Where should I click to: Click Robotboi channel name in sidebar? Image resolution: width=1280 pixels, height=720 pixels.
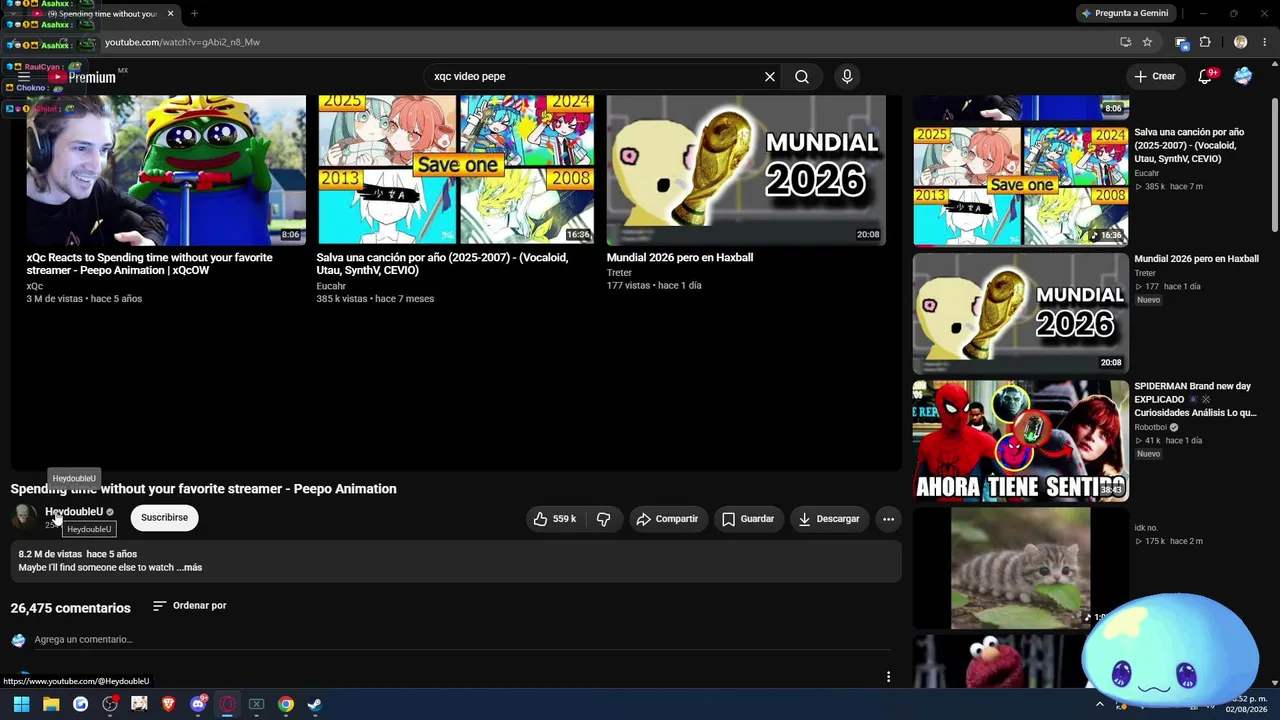pyautogui.click(x=1153, y=427)
